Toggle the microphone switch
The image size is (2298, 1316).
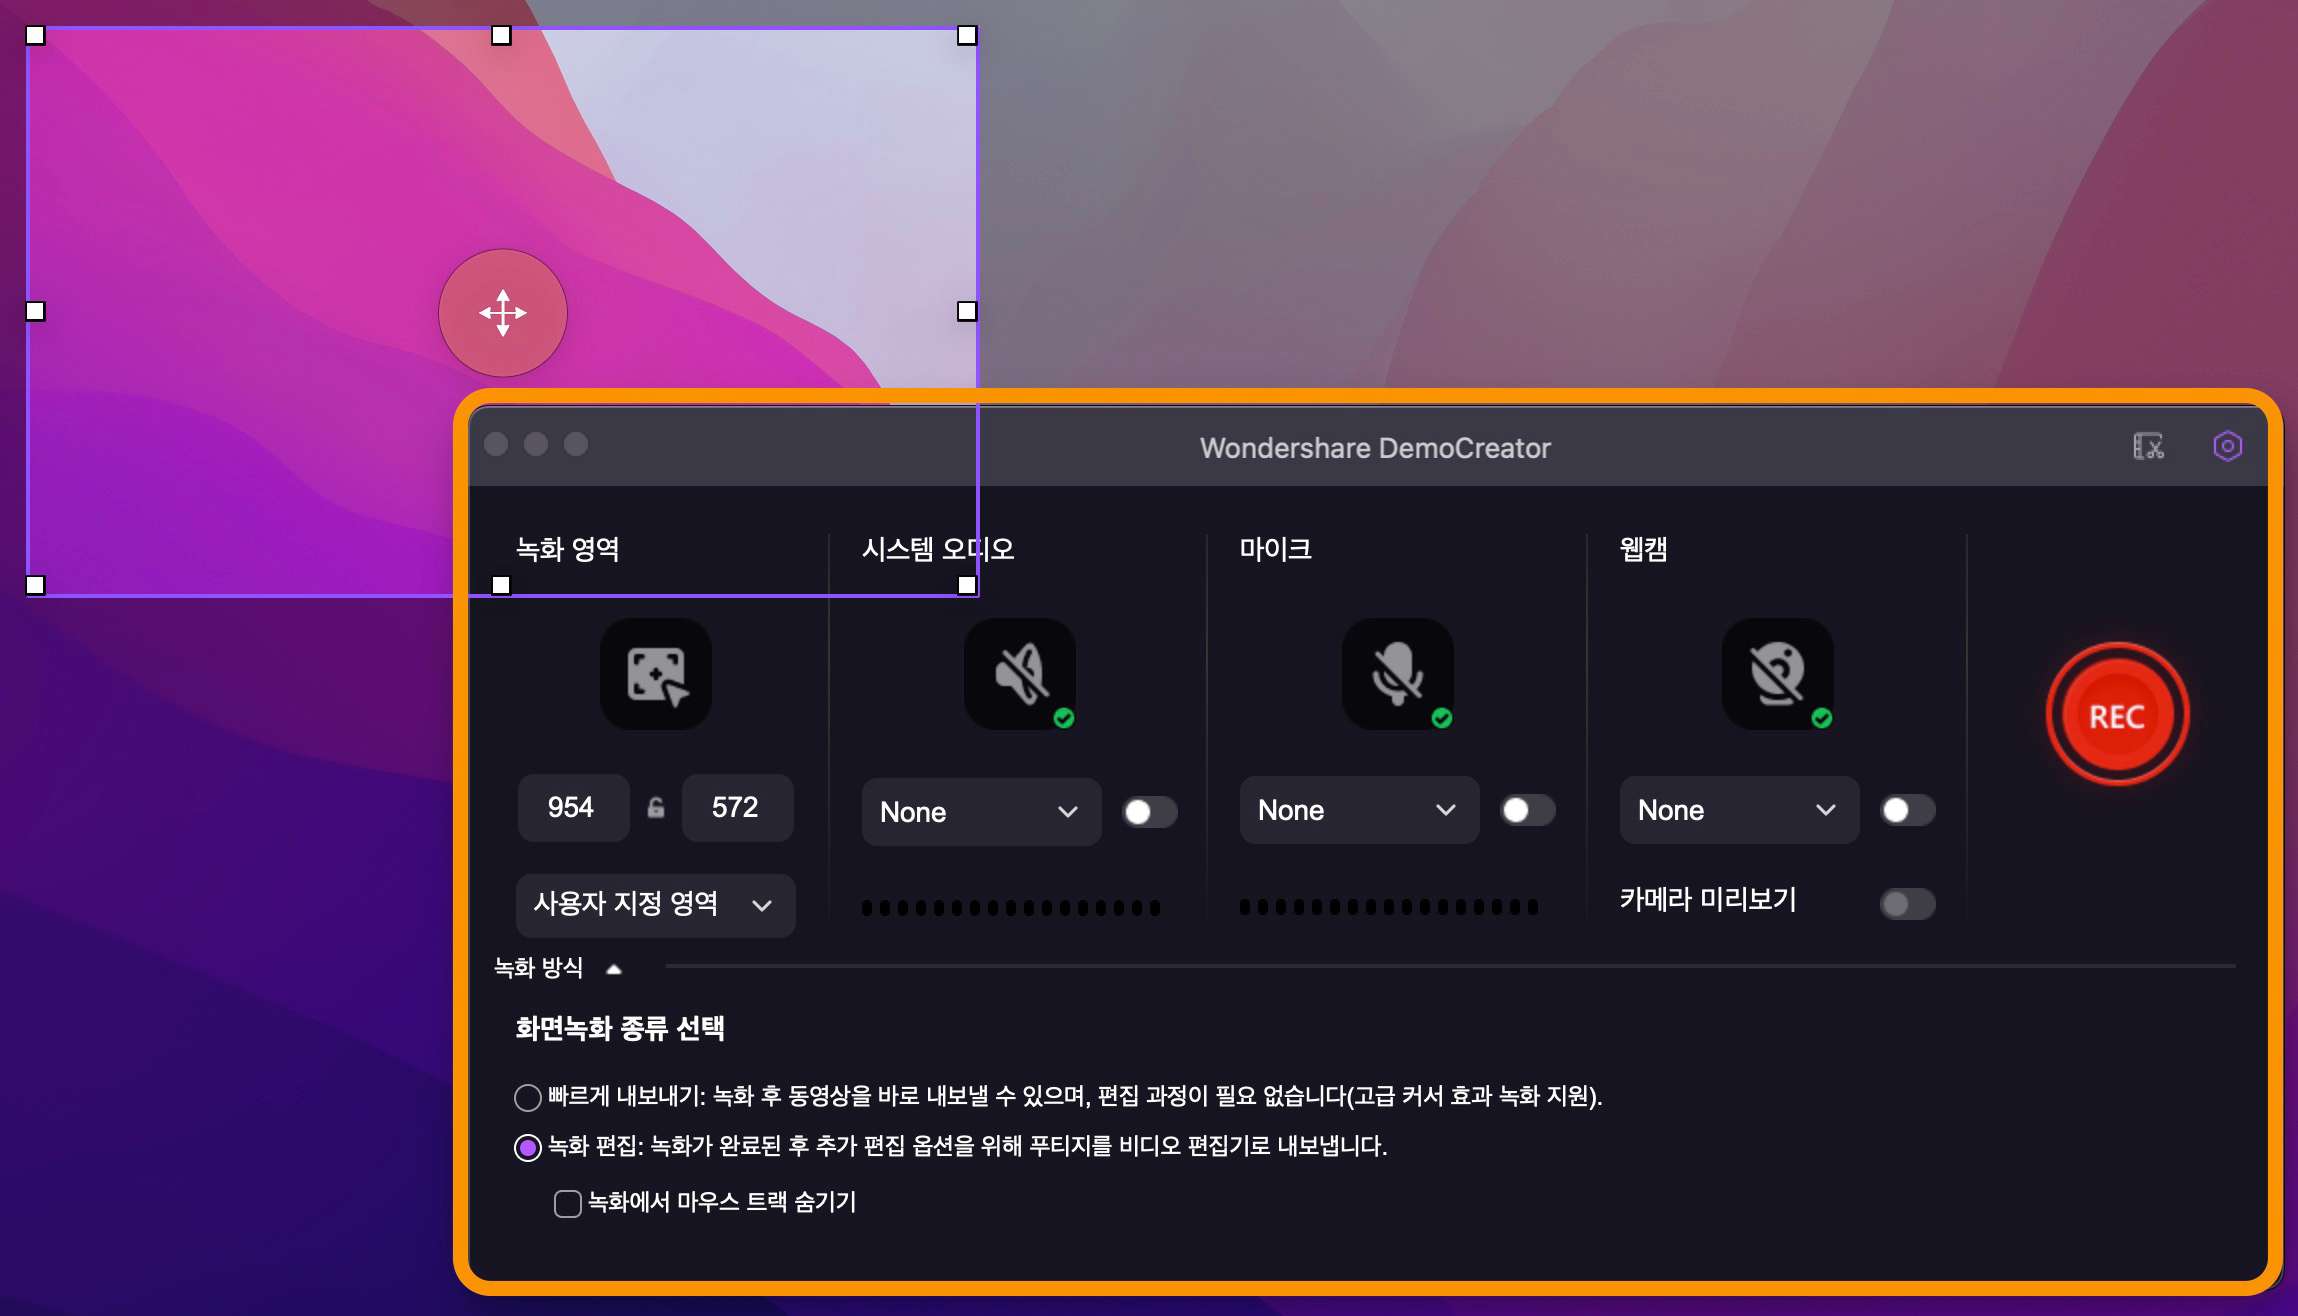click(1528, 810)
